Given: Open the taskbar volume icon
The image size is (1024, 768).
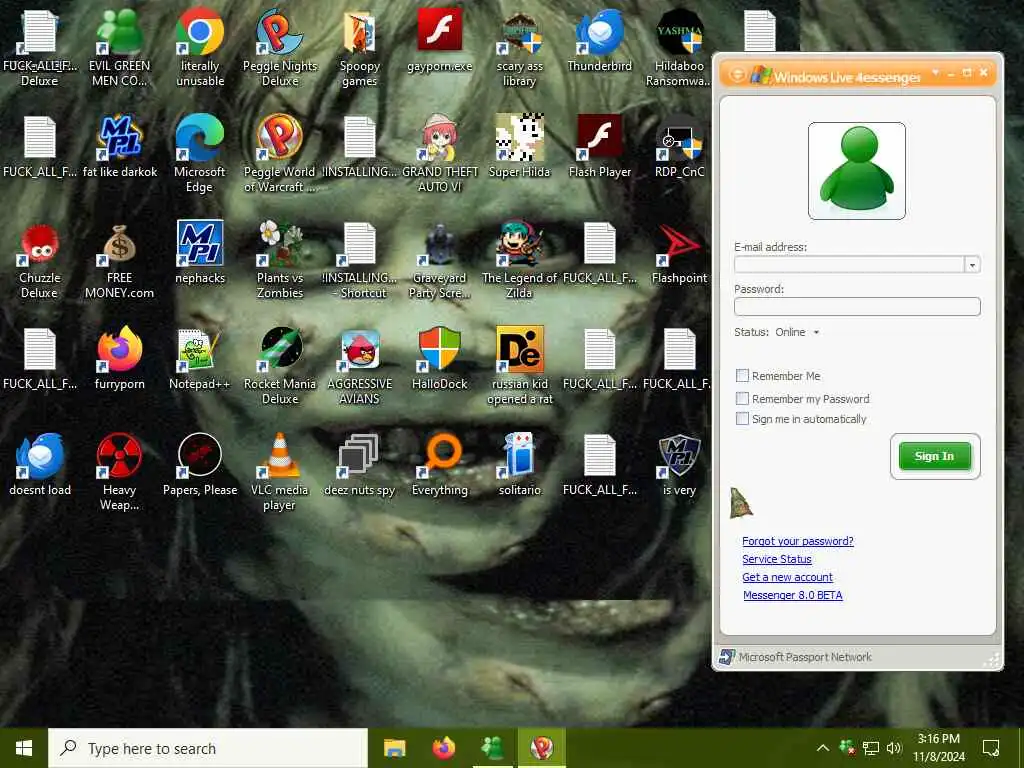Looking at the screenshot, I should coord(894,748).
